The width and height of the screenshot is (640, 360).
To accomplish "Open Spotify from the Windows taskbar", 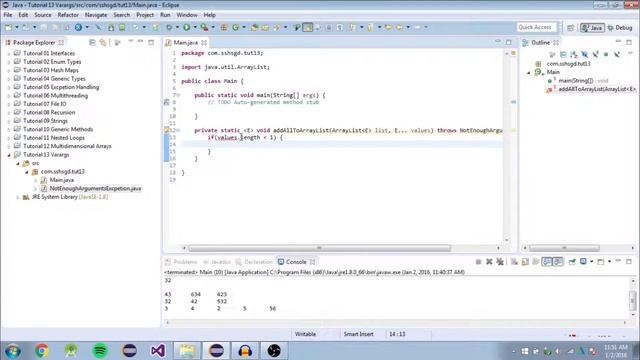I will point(100,351).
